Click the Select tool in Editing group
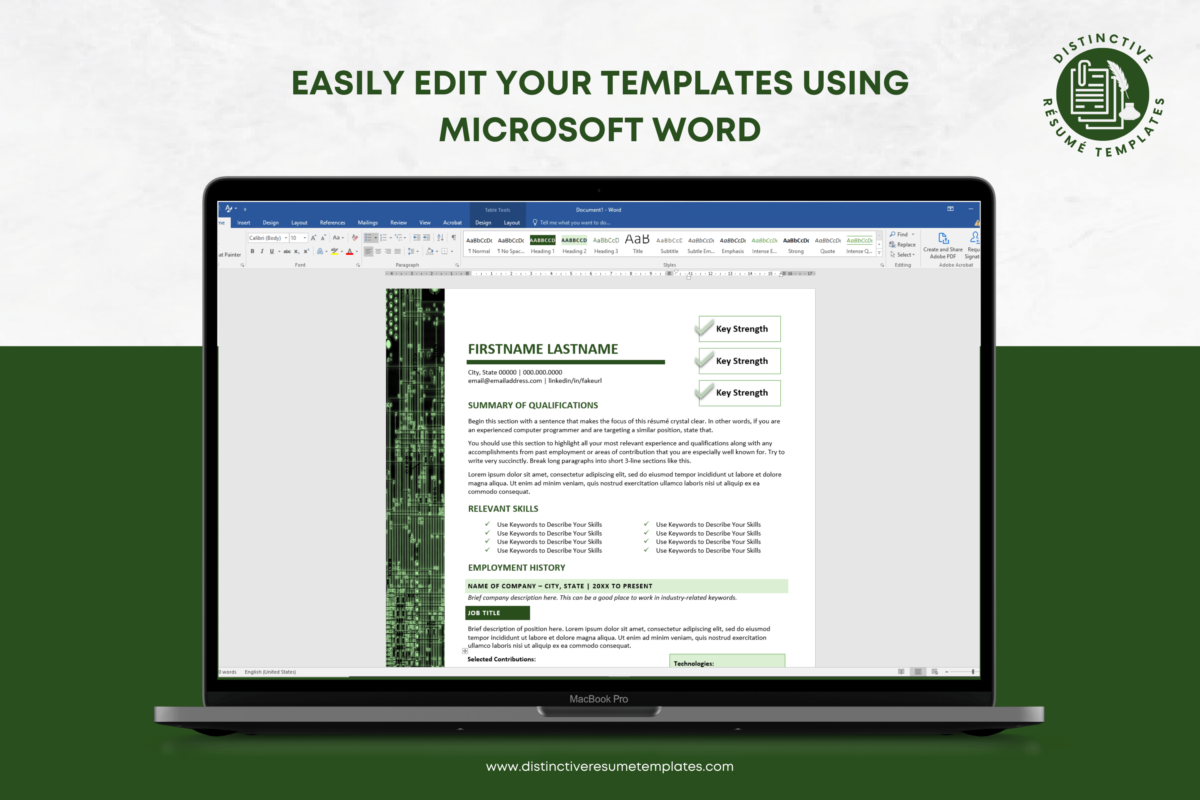Image resolution: width=1200 pixels, height=800 pixels. pyautogui.click(x=905, y=255)
